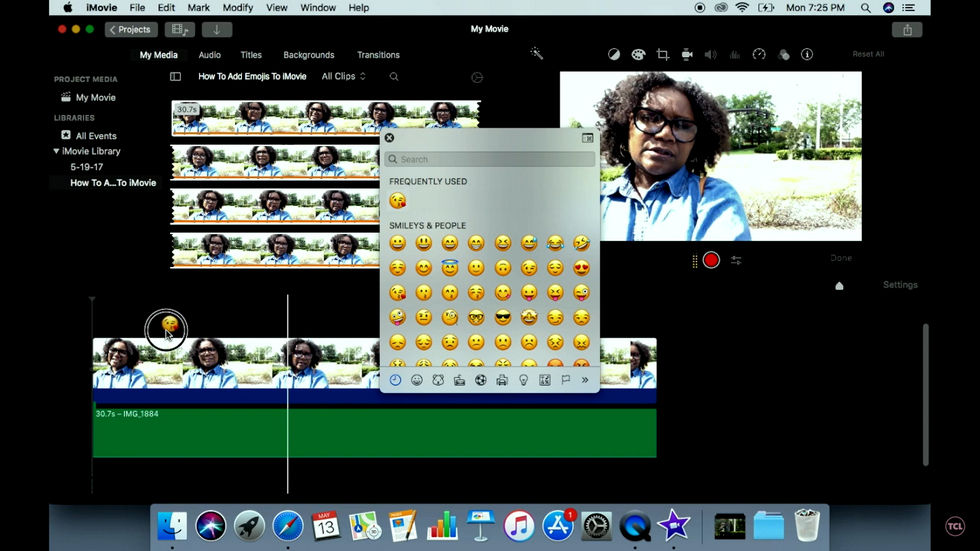Open the Window menu
The image size is (980, 551).
tap(318, 7)
